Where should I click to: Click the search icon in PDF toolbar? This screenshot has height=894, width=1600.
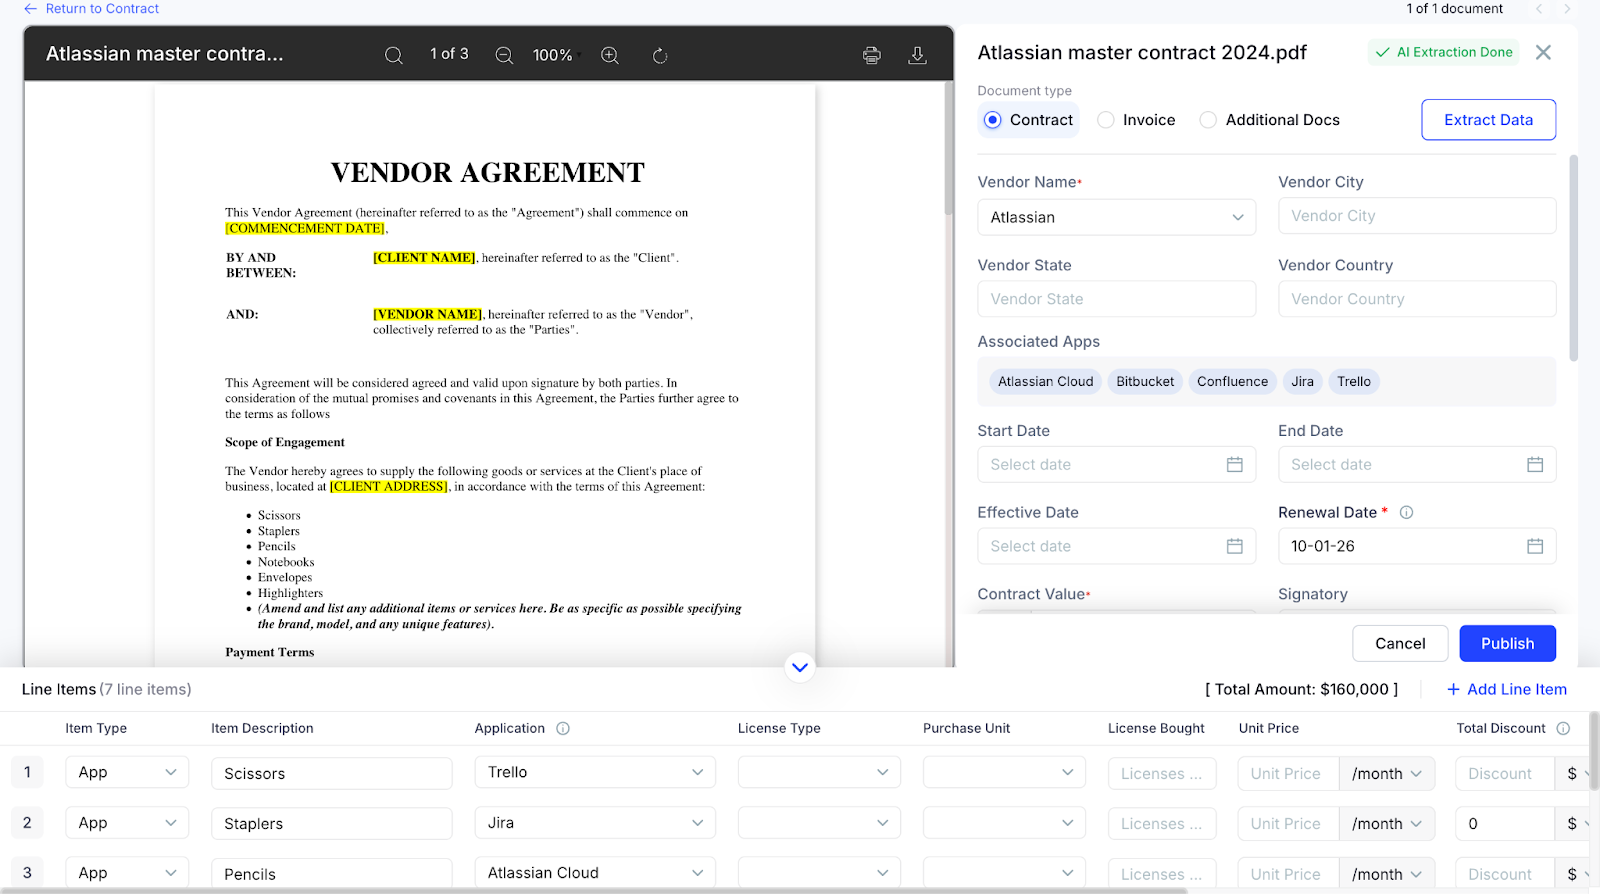tap(394, 55)
